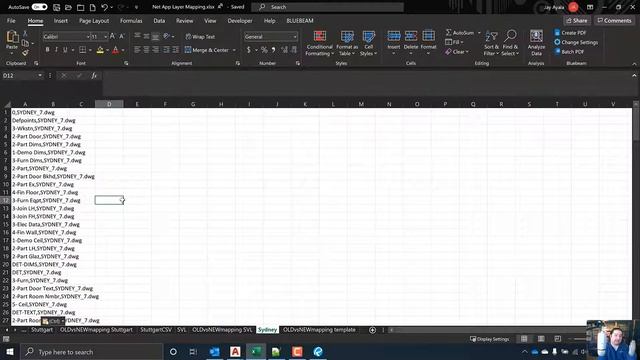The height and width of the screenshot is (360, 640).
Task: Select the StuttgartCSV sheet tab
Action: (156, 330)
